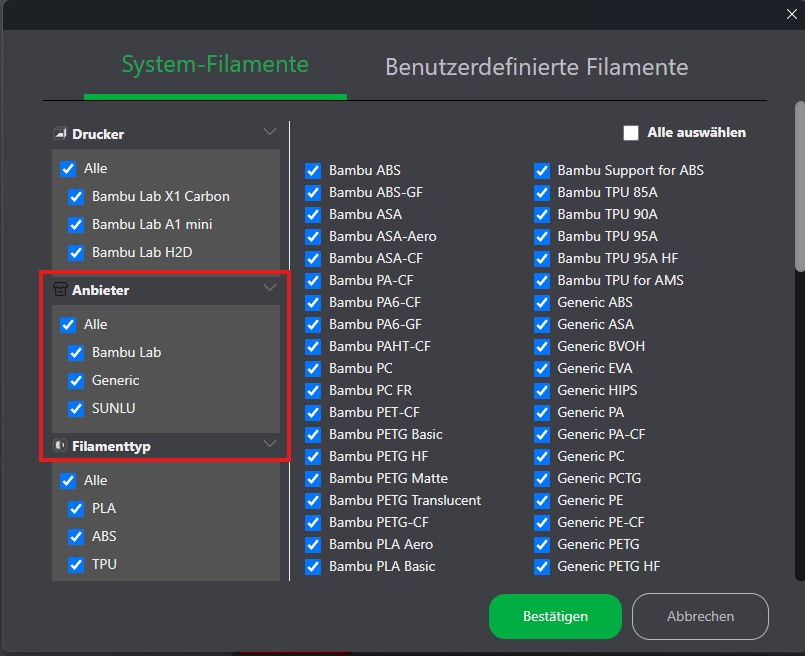Deselect Bambu PC filament

[313, 369]
